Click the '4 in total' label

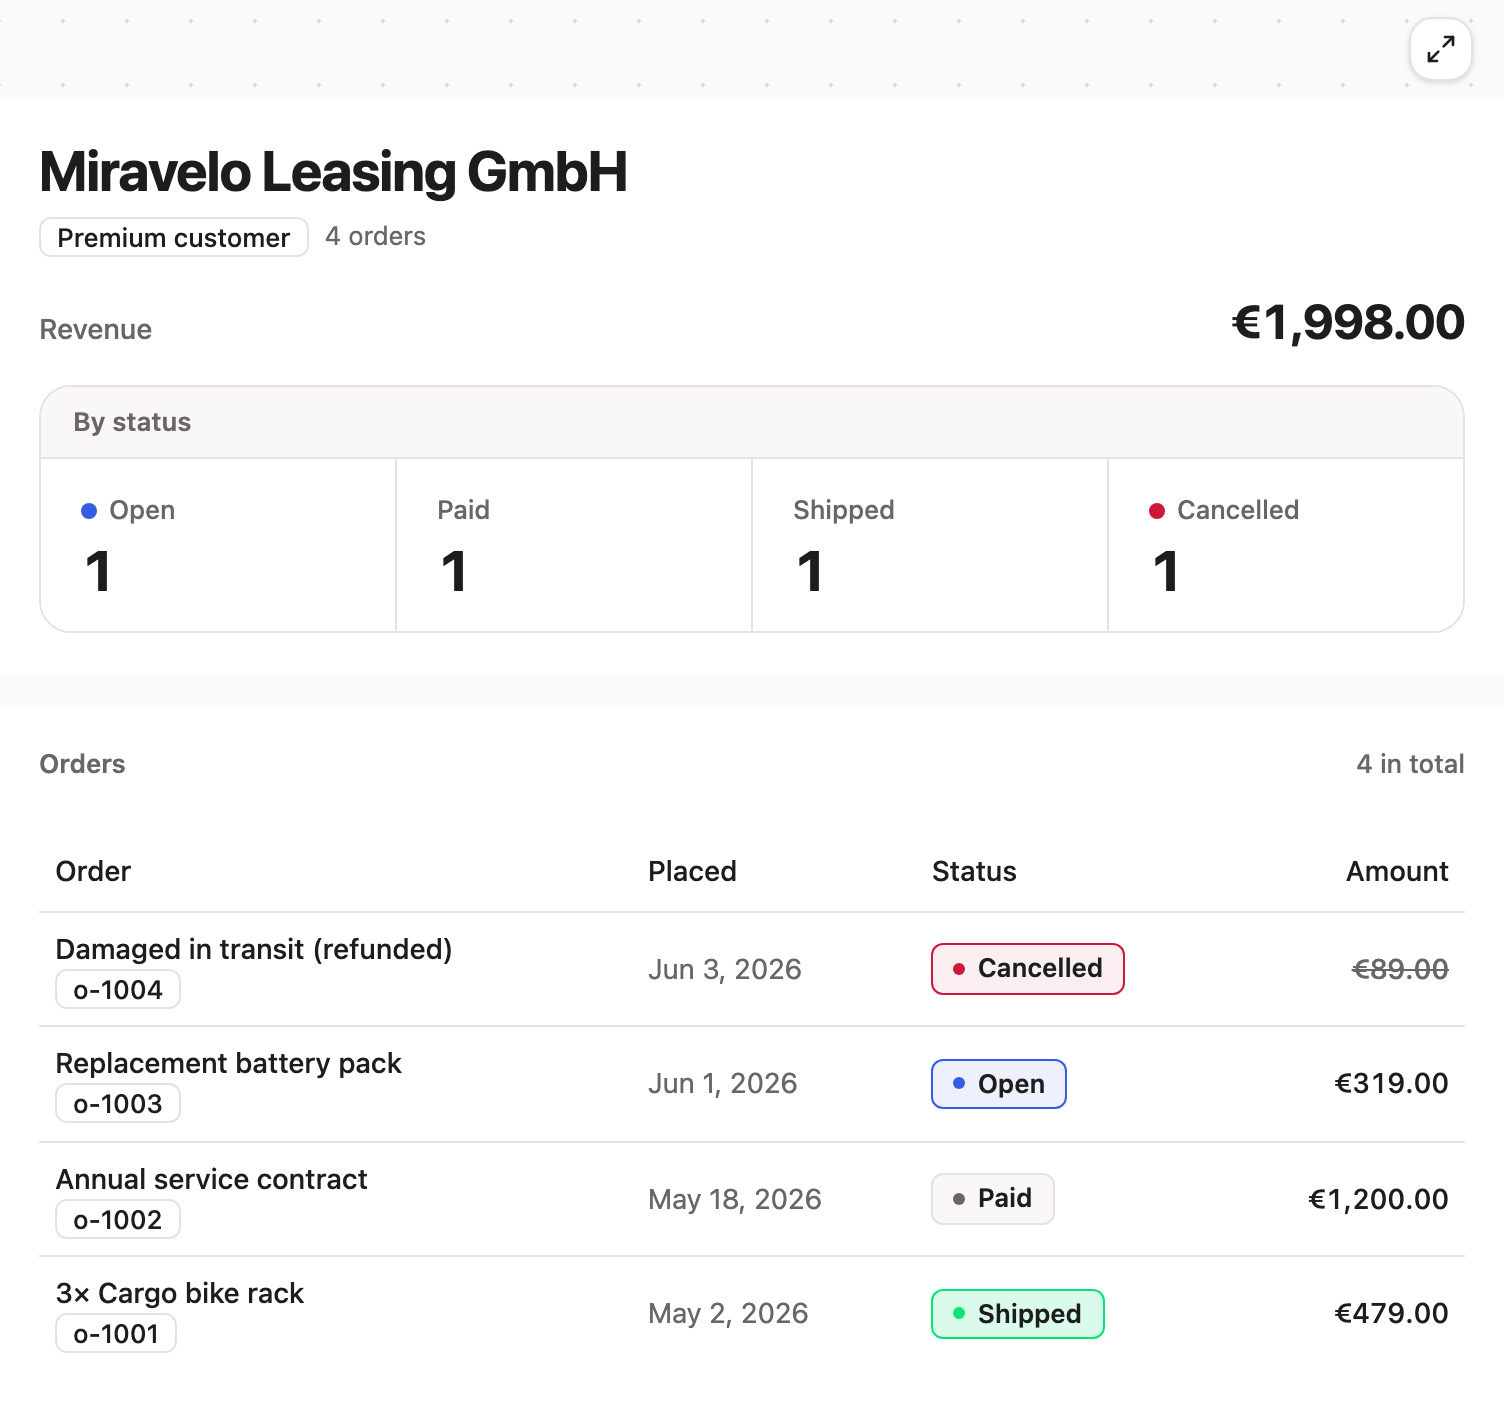1410,764
